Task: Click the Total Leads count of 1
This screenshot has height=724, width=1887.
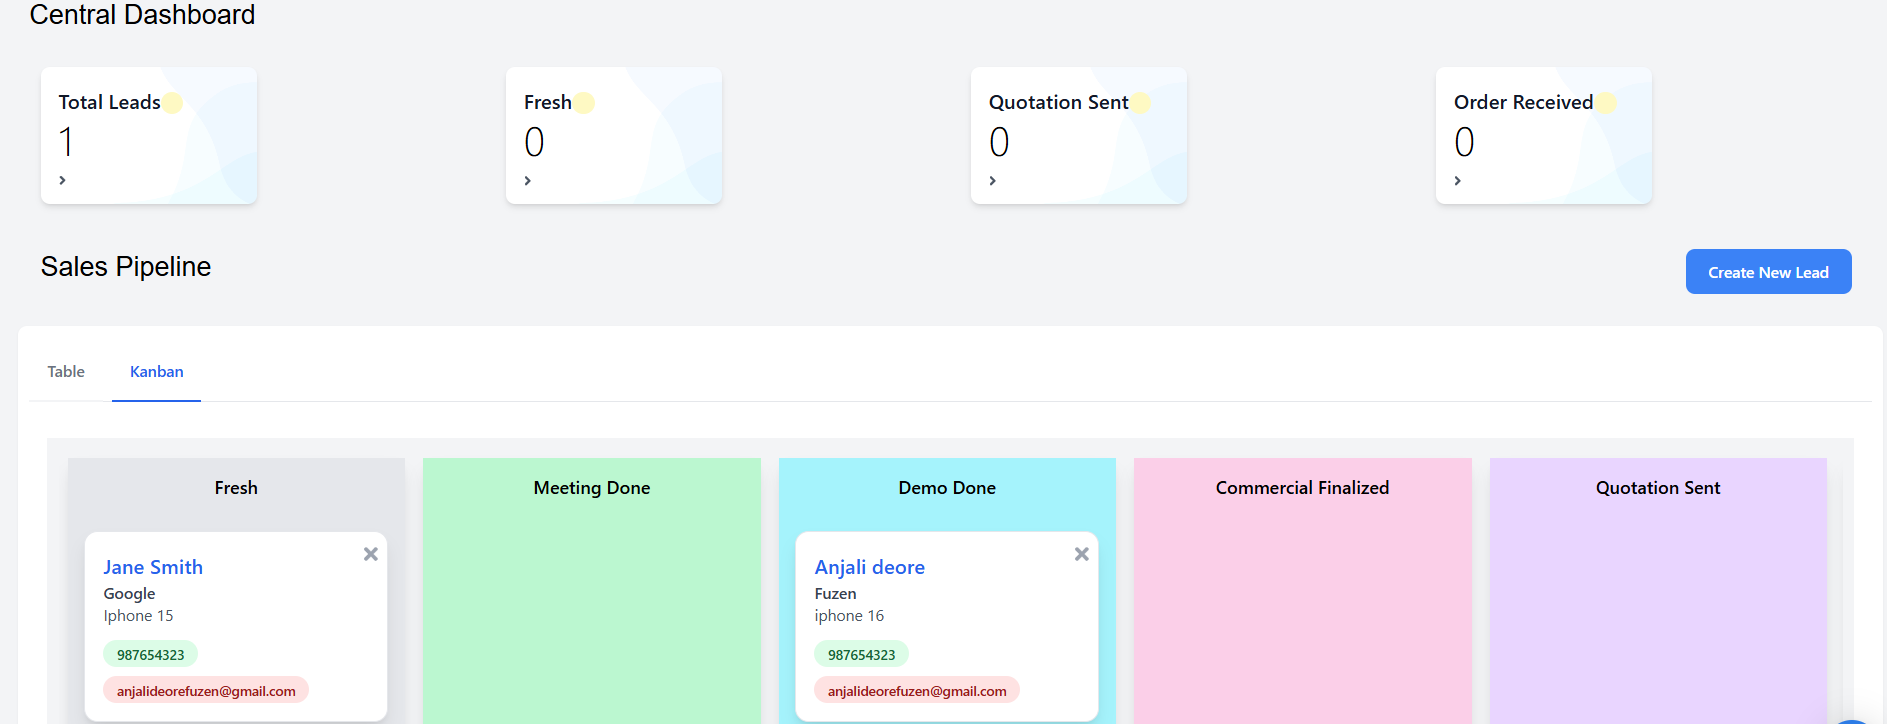Action: tap(66, 142)
